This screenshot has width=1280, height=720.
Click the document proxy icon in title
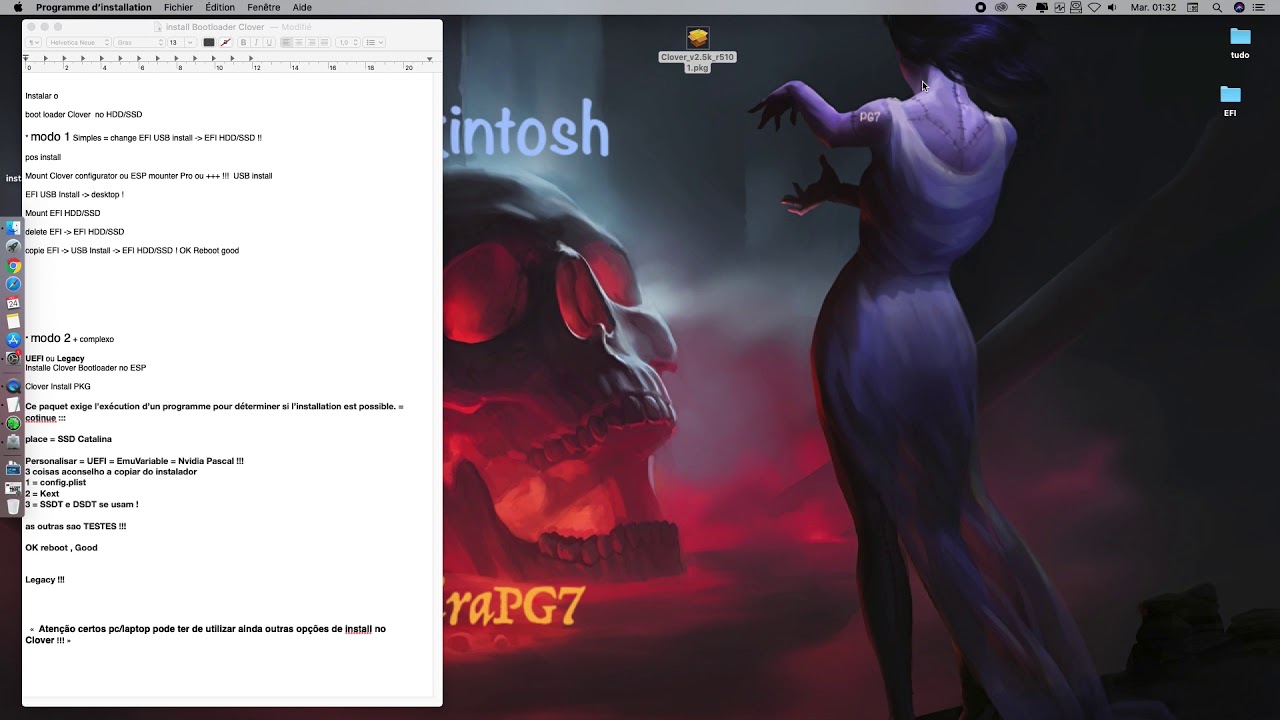[158, 27]
